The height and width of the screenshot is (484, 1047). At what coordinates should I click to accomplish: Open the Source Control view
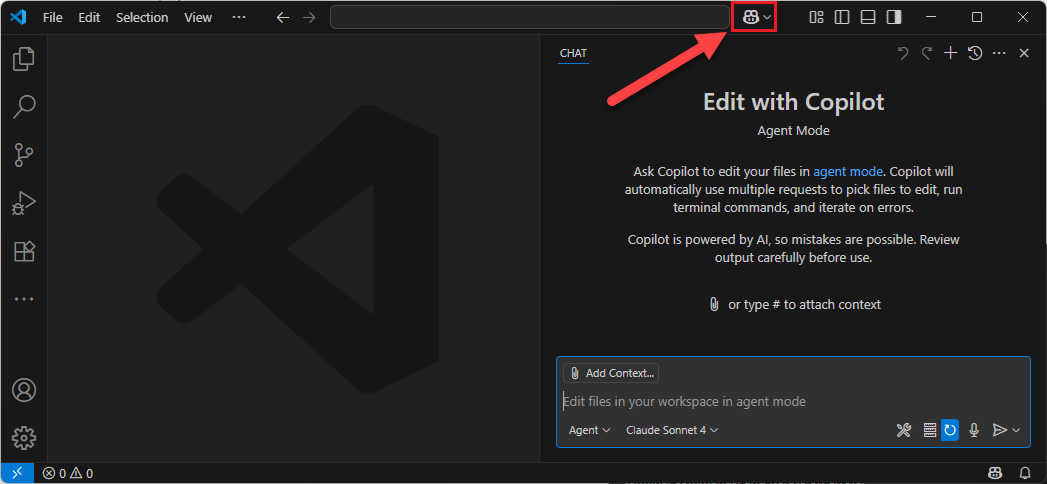(x=23, y=154)
